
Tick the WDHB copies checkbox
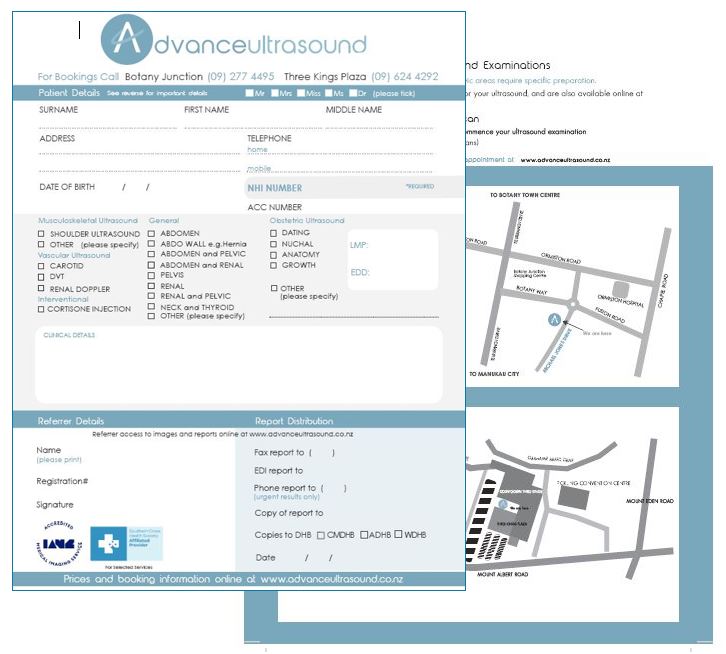(399, 534)
